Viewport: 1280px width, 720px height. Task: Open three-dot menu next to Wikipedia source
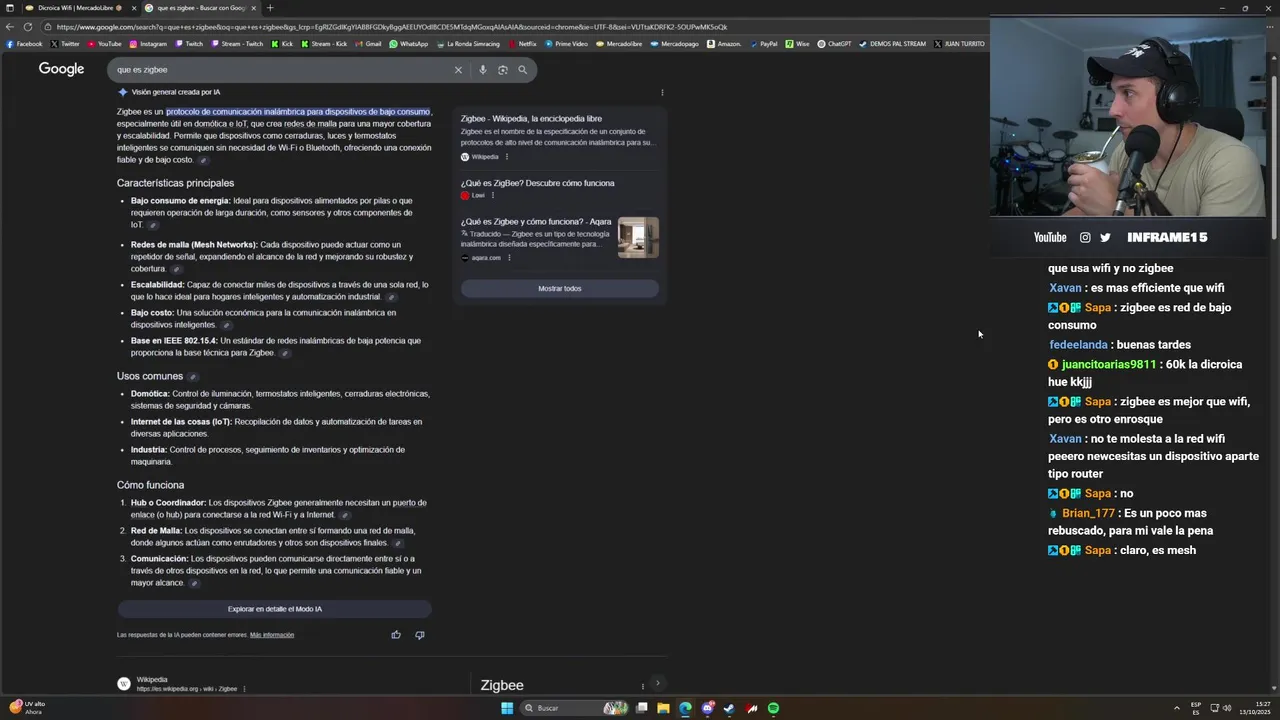(507, 157)
